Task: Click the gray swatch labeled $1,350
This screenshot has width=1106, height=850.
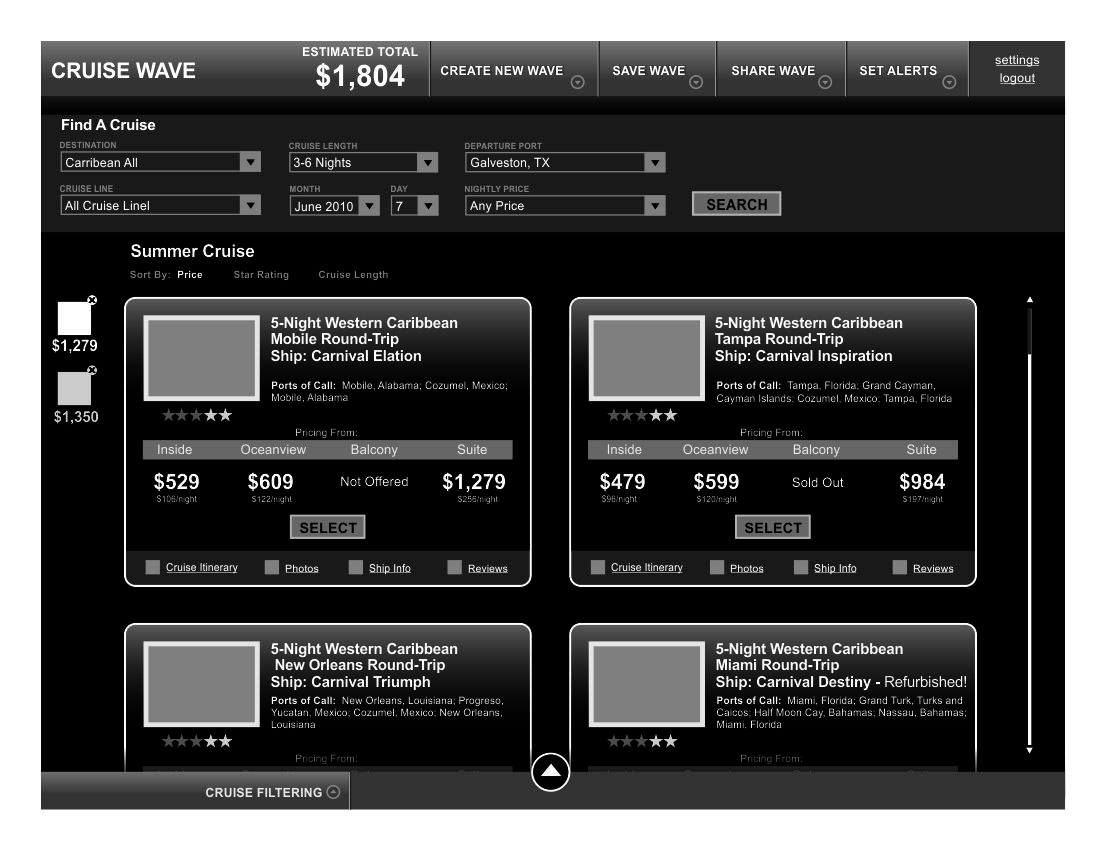Action: pos(74,389)
